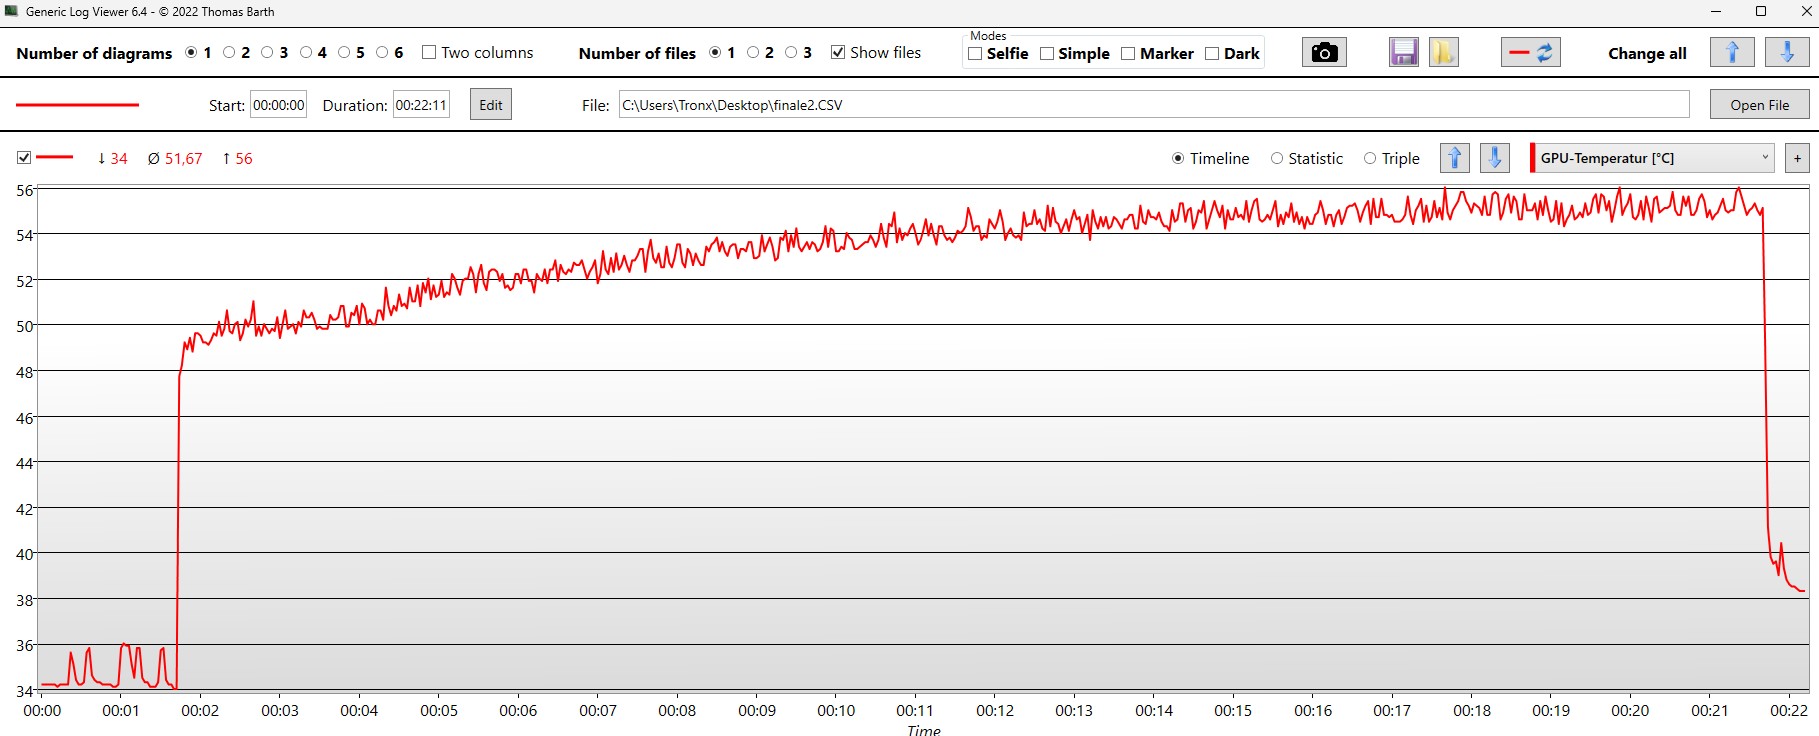The width and height of the screenshot is (1819, 736).
Task: Take a screenshot with the camera icon
Action: pos(1324,53)
